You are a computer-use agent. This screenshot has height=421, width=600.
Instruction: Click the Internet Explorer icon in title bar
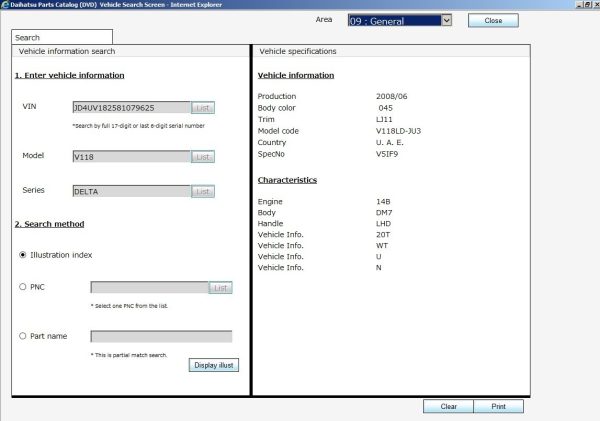pos(5,5)
